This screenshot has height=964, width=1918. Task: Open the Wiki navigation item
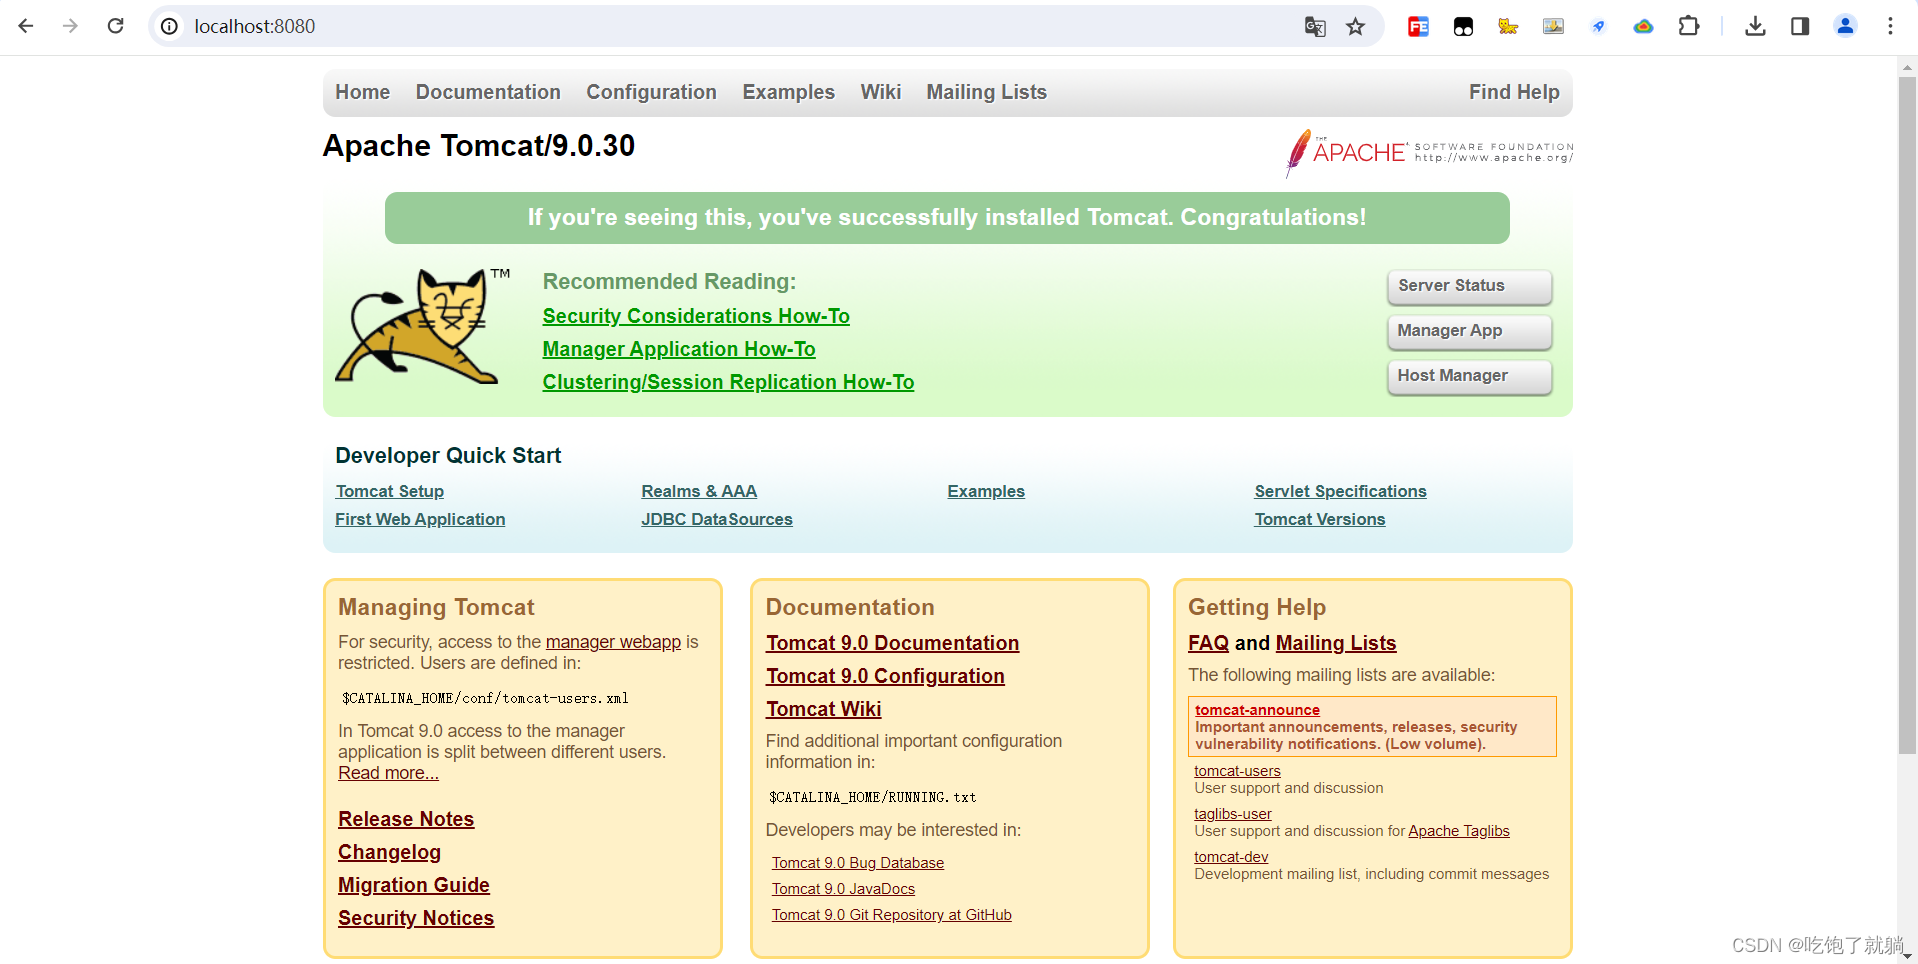tap(880, 92)
